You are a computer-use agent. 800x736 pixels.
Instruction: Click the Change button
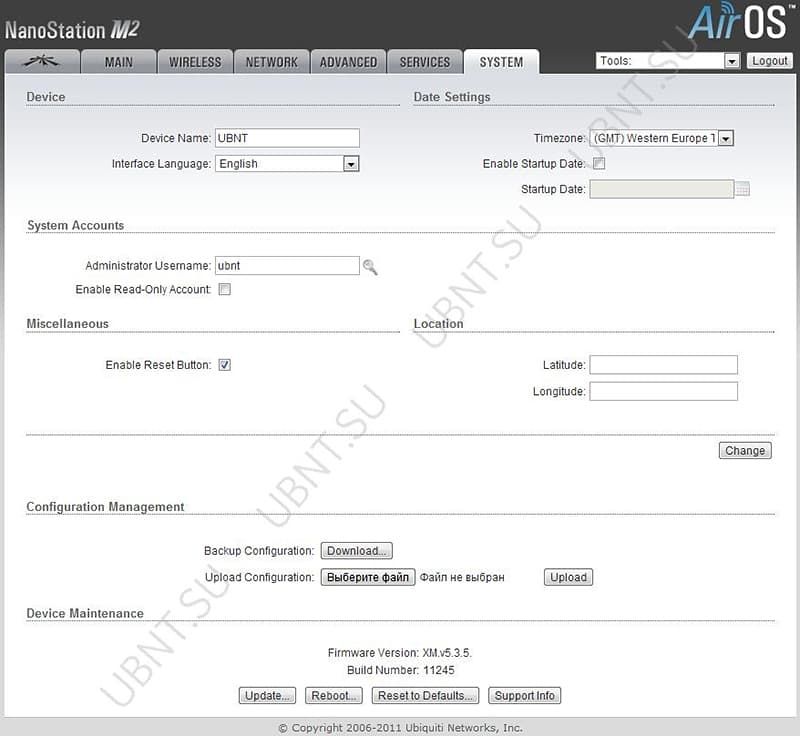coord(745,450)
